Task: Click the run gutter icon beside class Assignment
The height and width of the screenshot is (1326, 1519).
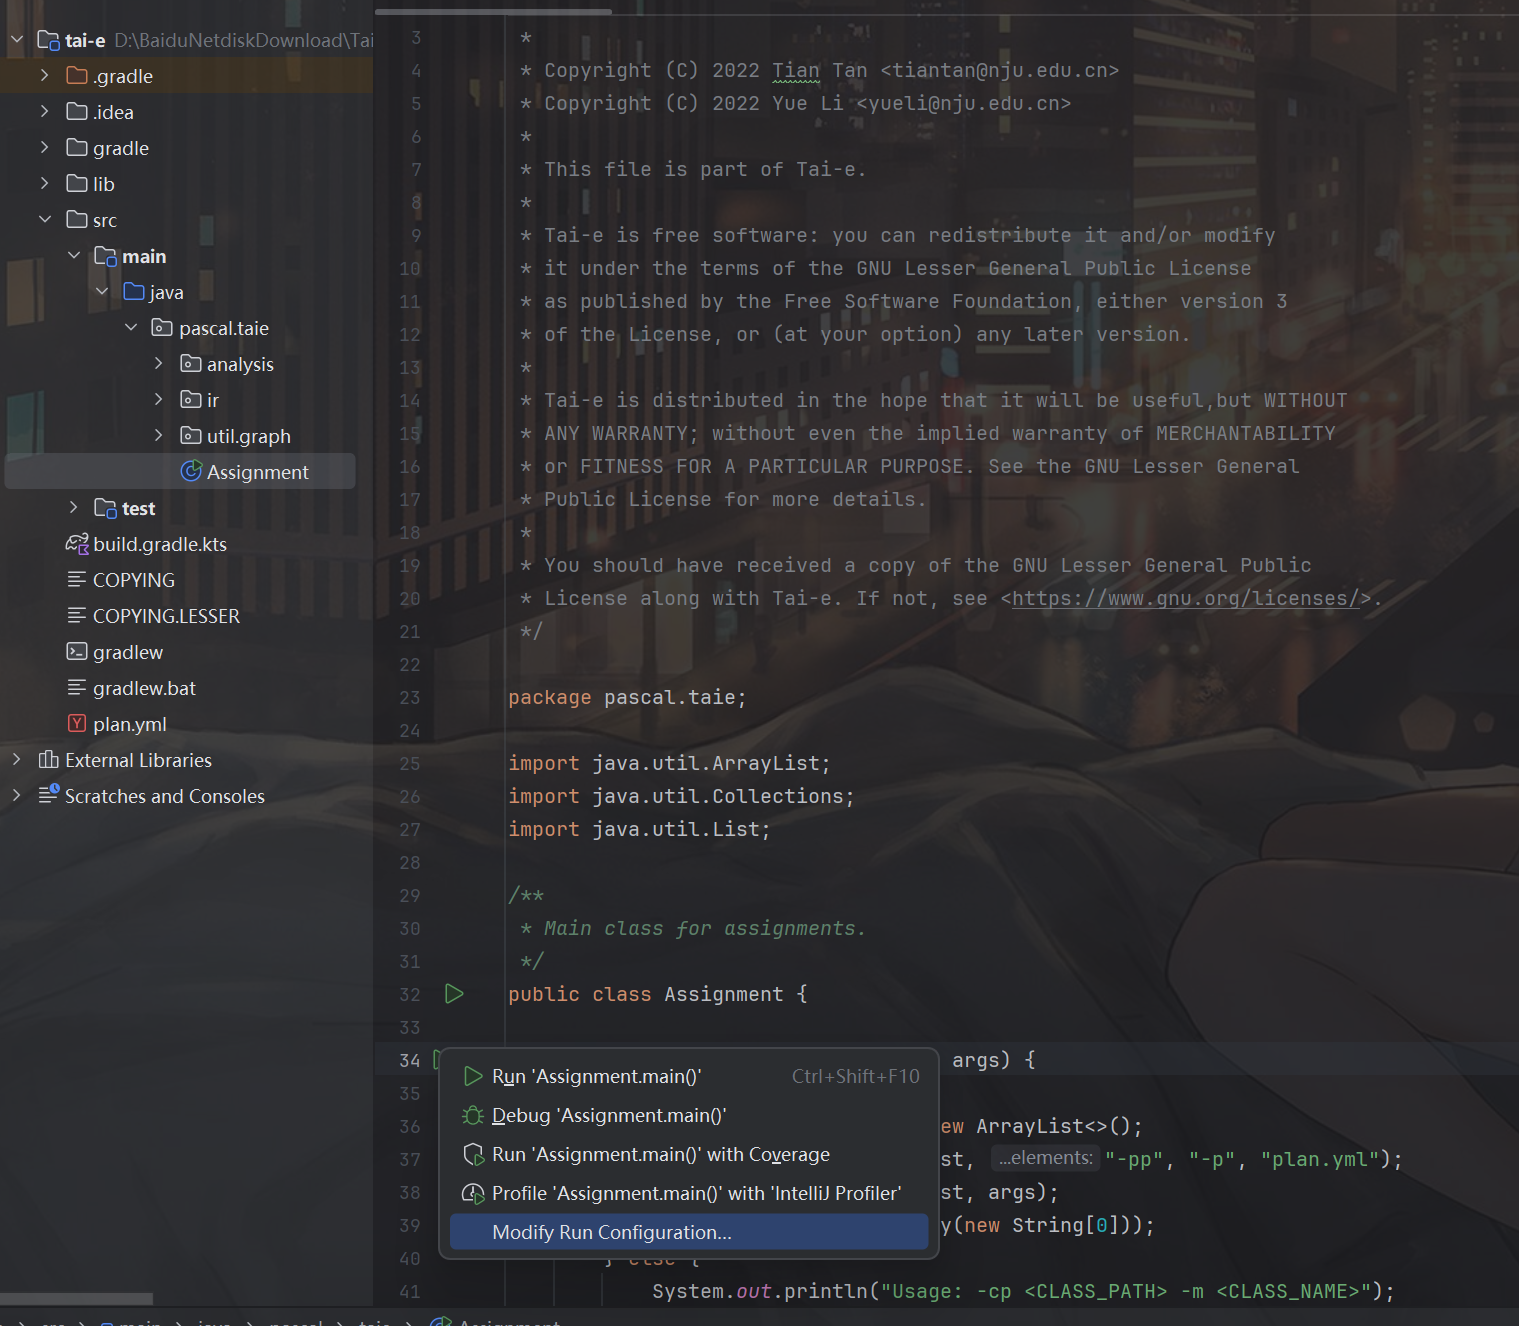Action: [x=454, y=994]
